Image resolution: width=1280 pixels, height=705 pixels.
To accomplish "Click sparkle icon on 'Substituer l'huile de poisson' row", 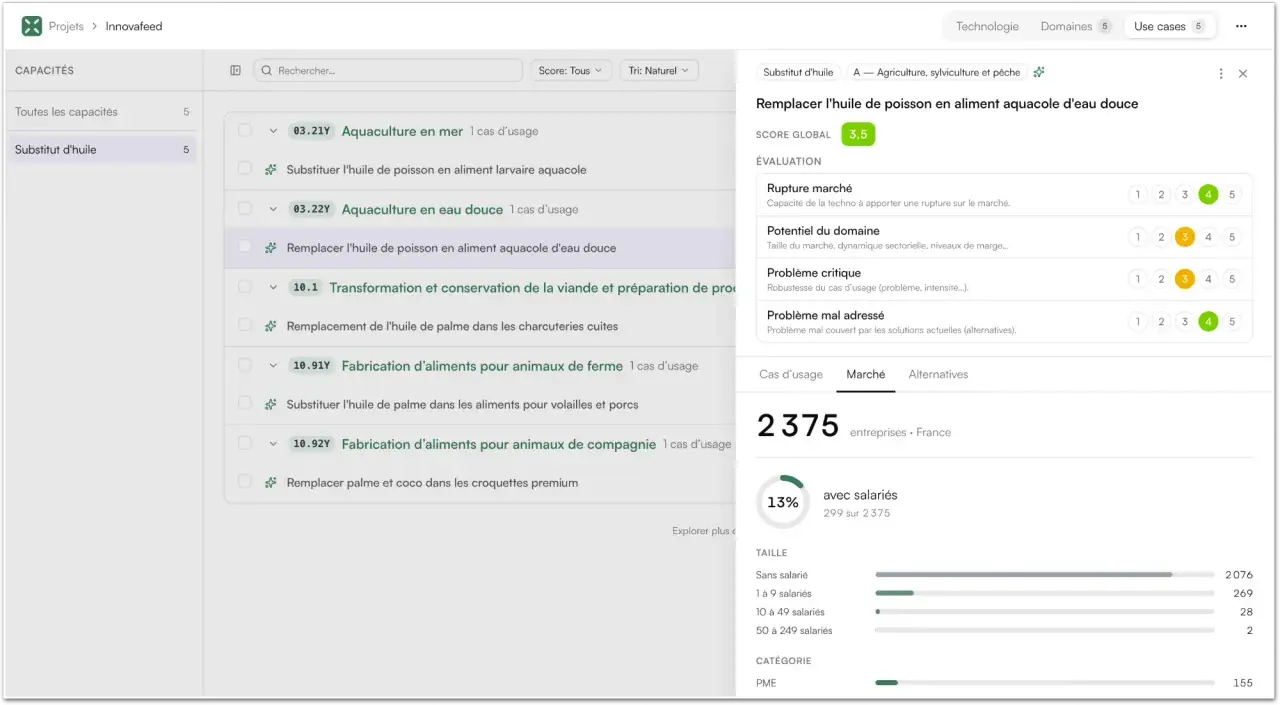I will click(x=271, y=170).
